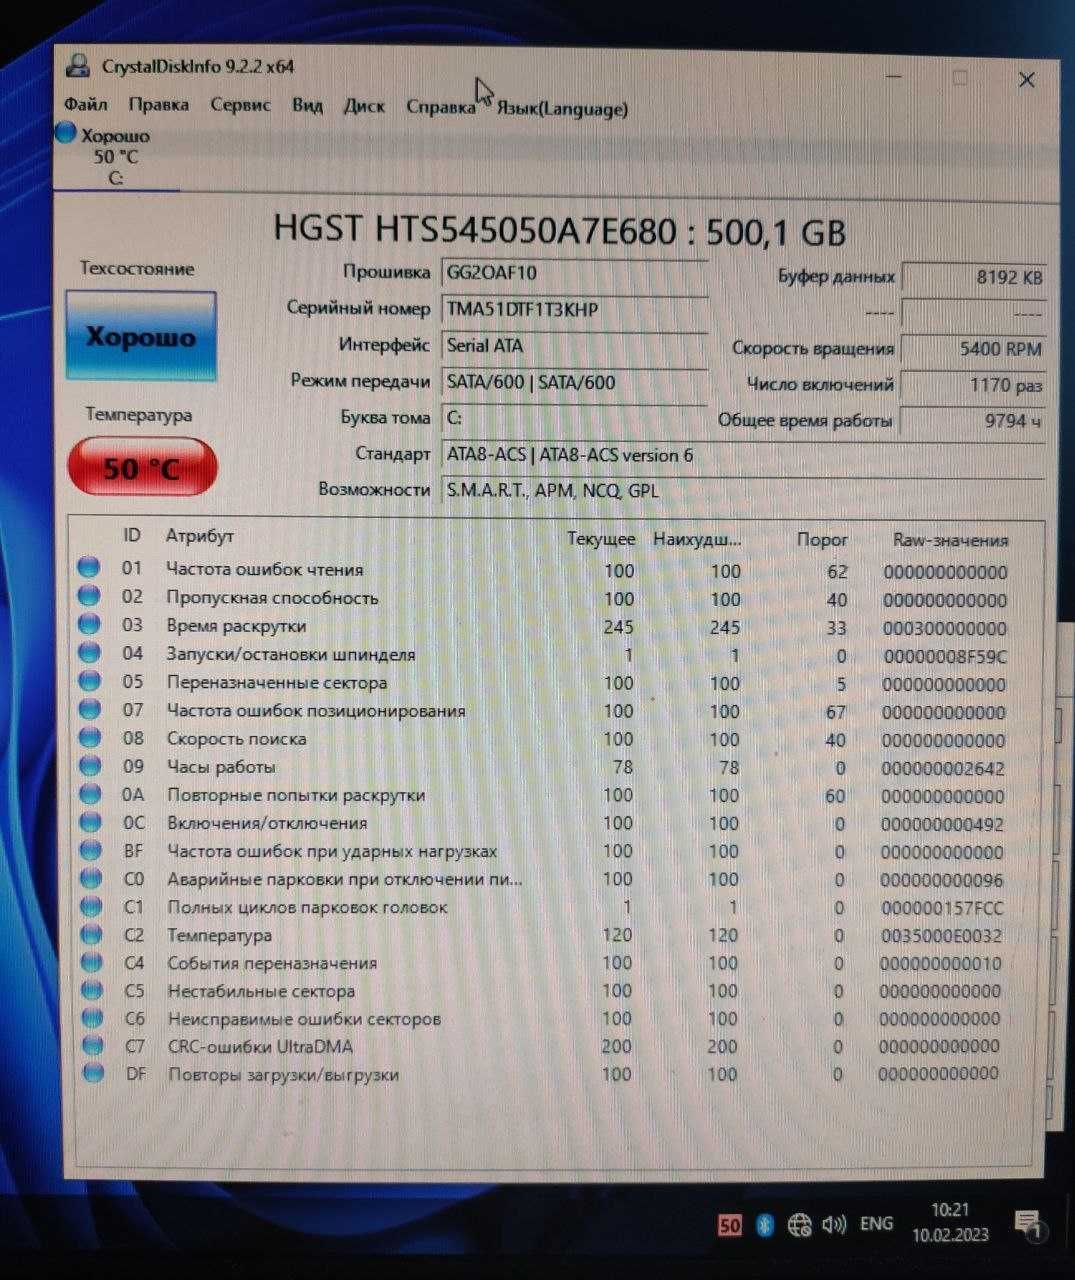Open the Диск menu

click(x=364, y=106)
